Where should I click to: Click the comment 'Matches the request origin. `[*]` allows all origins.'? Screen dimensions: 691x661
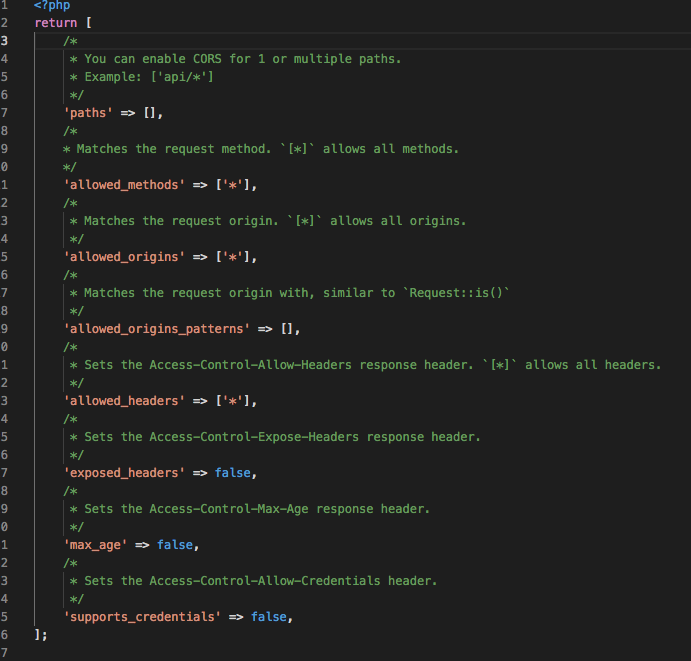point(275,221)
